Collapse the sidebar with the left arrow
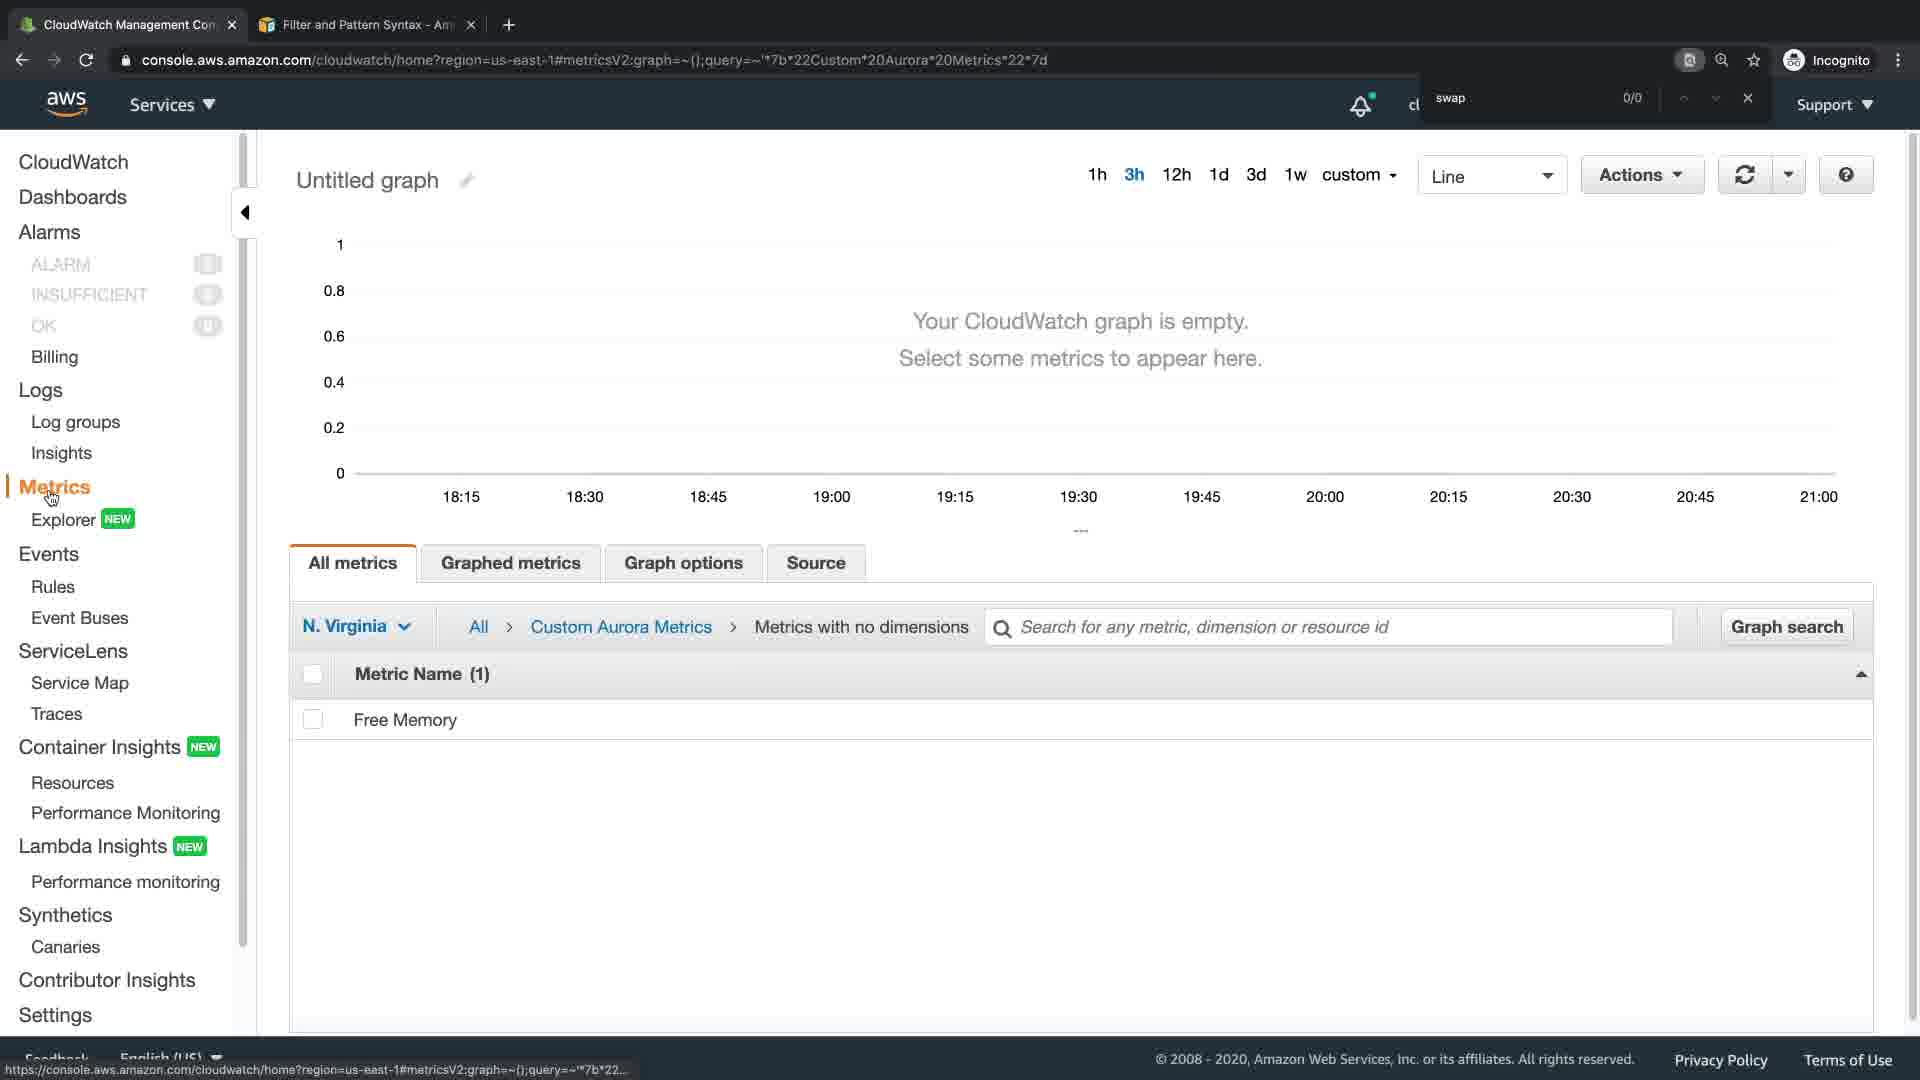This screenshot has width=1920, height=1080. [x=245, y=212]
